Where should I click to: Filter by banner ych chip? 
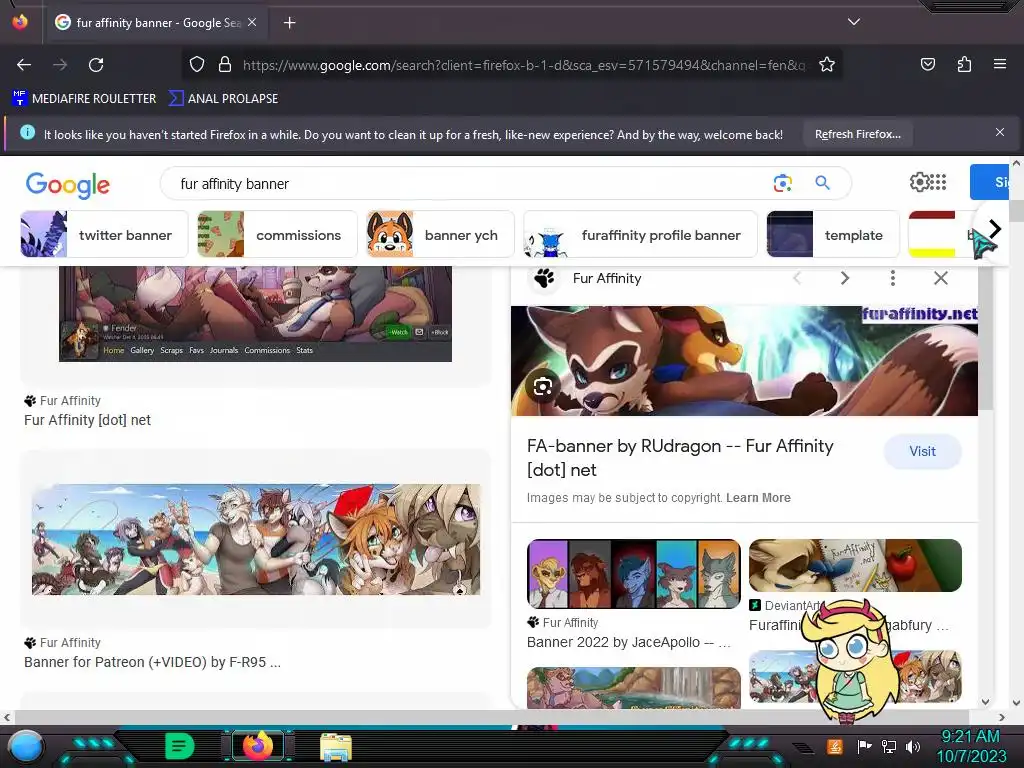[440, 234]
